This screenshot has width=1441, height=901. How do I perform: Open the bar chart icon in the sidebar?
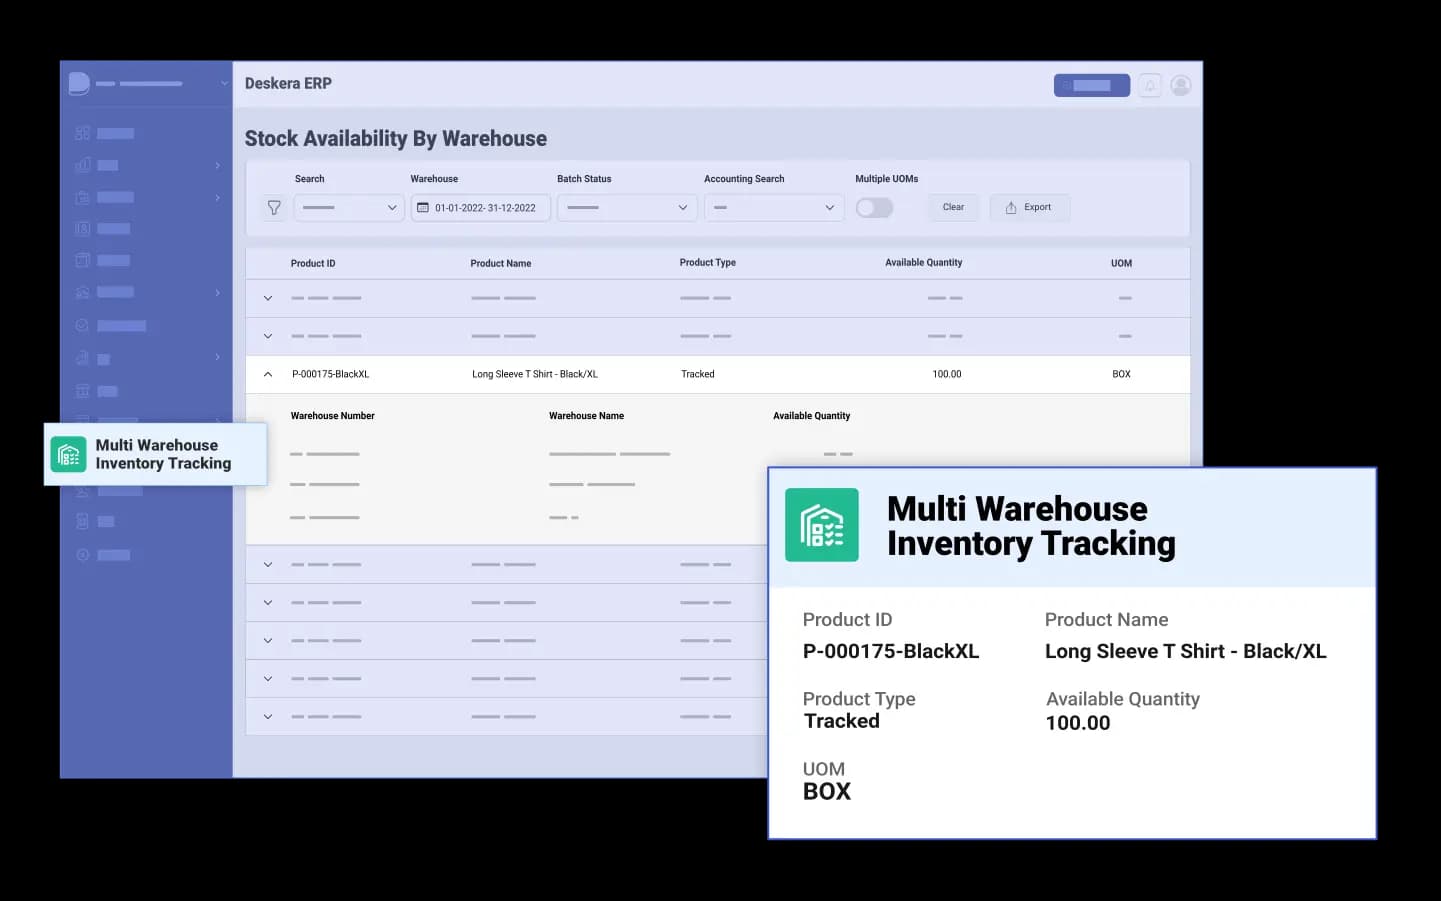[83, 165]
